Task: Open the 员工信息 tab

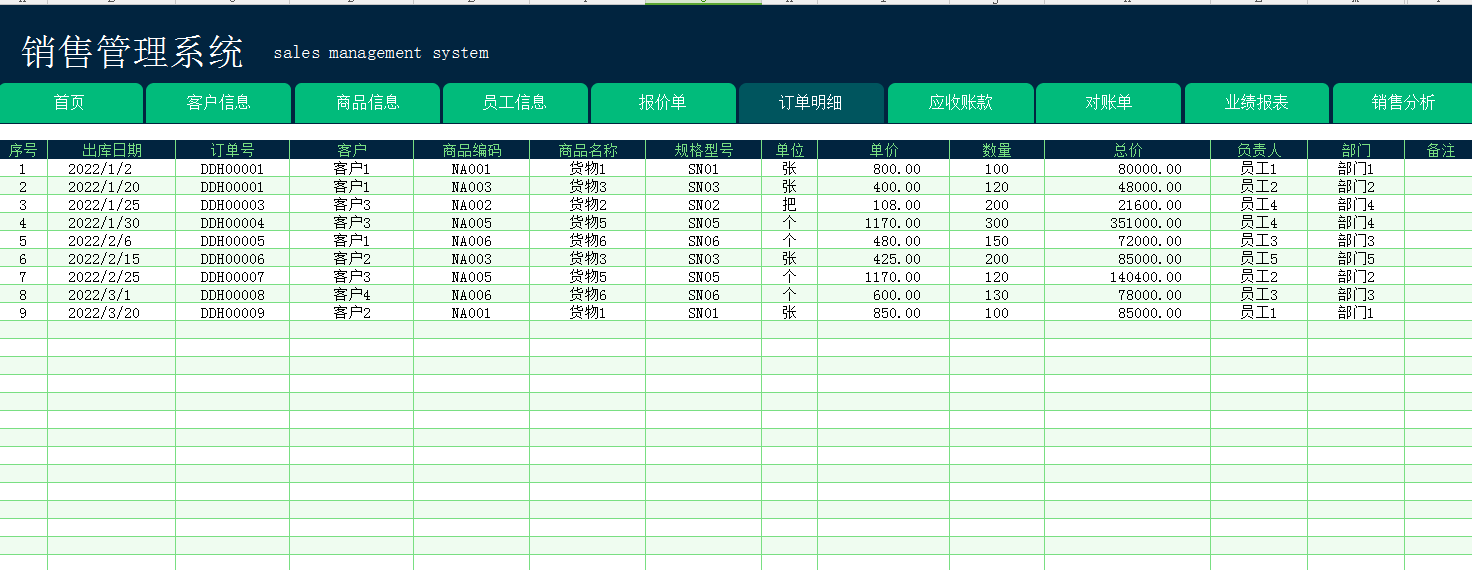Action: pos(514,103)
